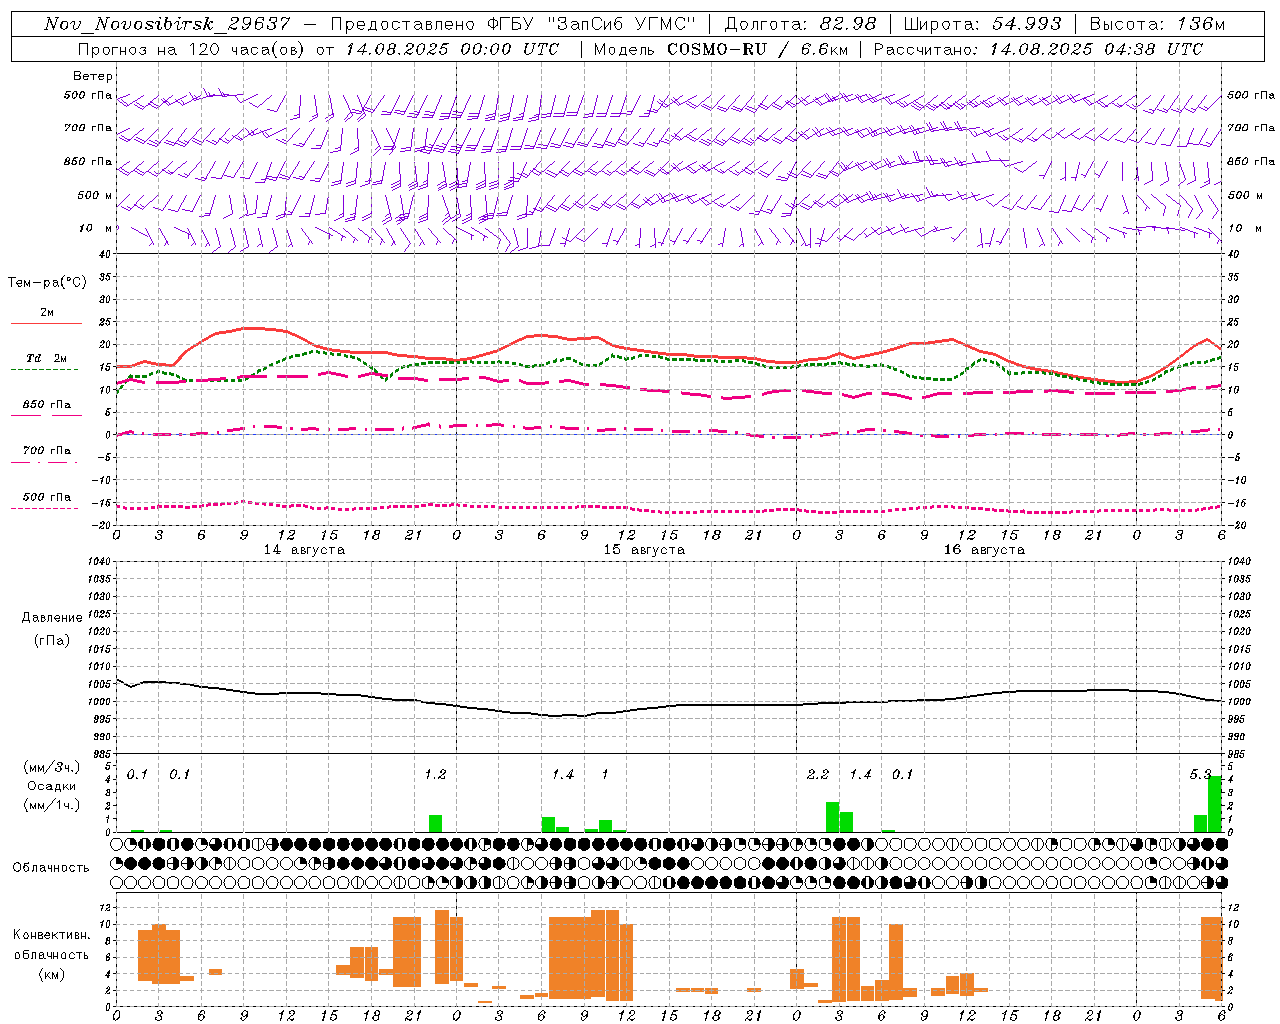
Task: Click the 1.2 precipitation amount value
Action: [435, 774]
